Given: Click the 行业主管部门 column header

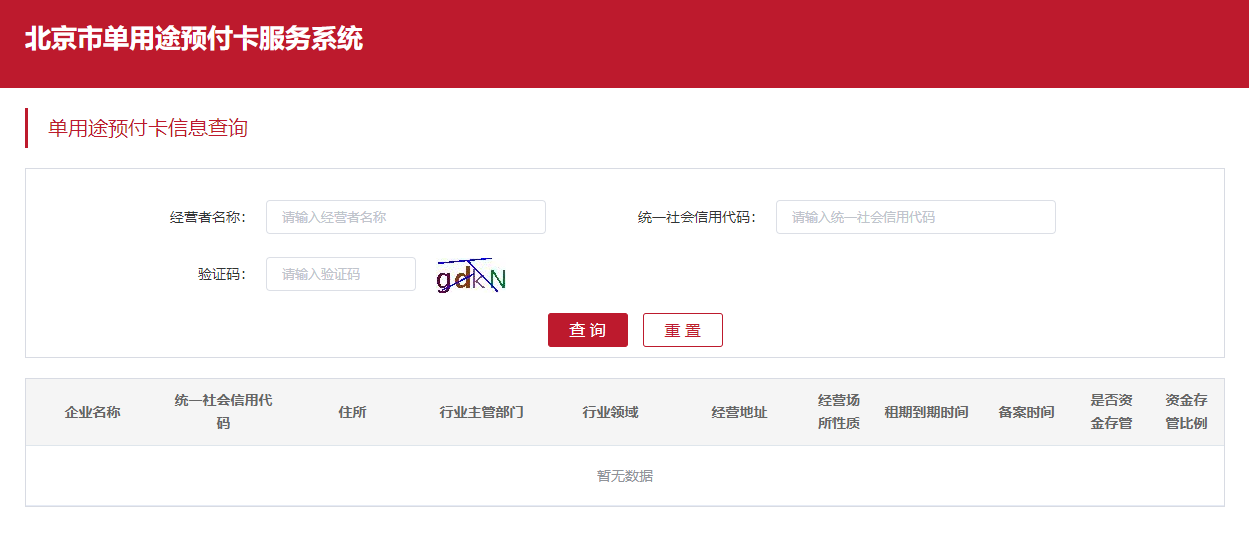Looking at the screenshot, I should click(x=481, y=412).
